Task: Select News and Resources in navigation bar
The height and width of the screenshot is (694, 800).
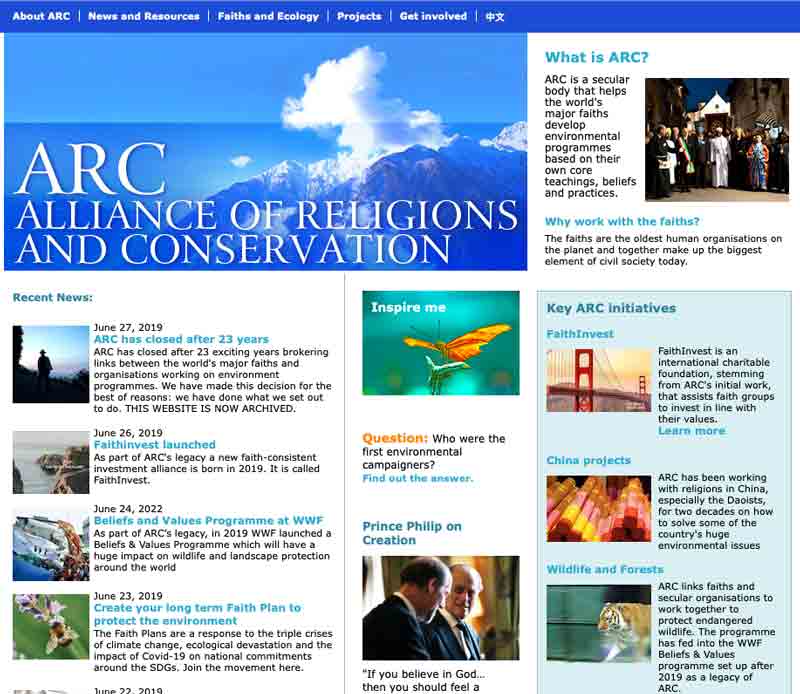Action: [x=143, y=16]
